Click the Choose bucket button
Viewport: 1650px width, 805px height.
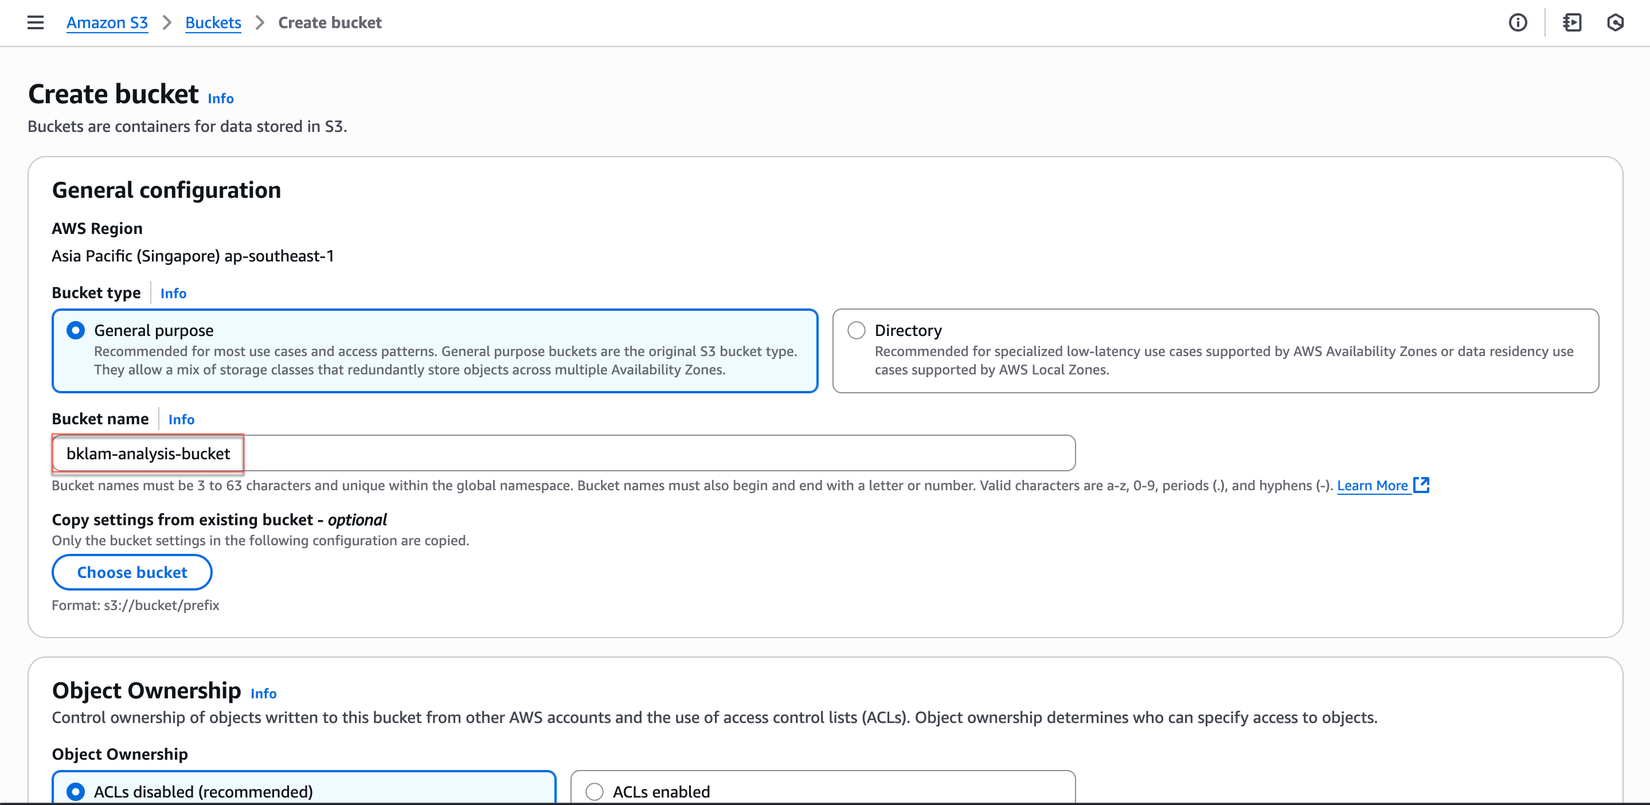click(x=132, y=572)
